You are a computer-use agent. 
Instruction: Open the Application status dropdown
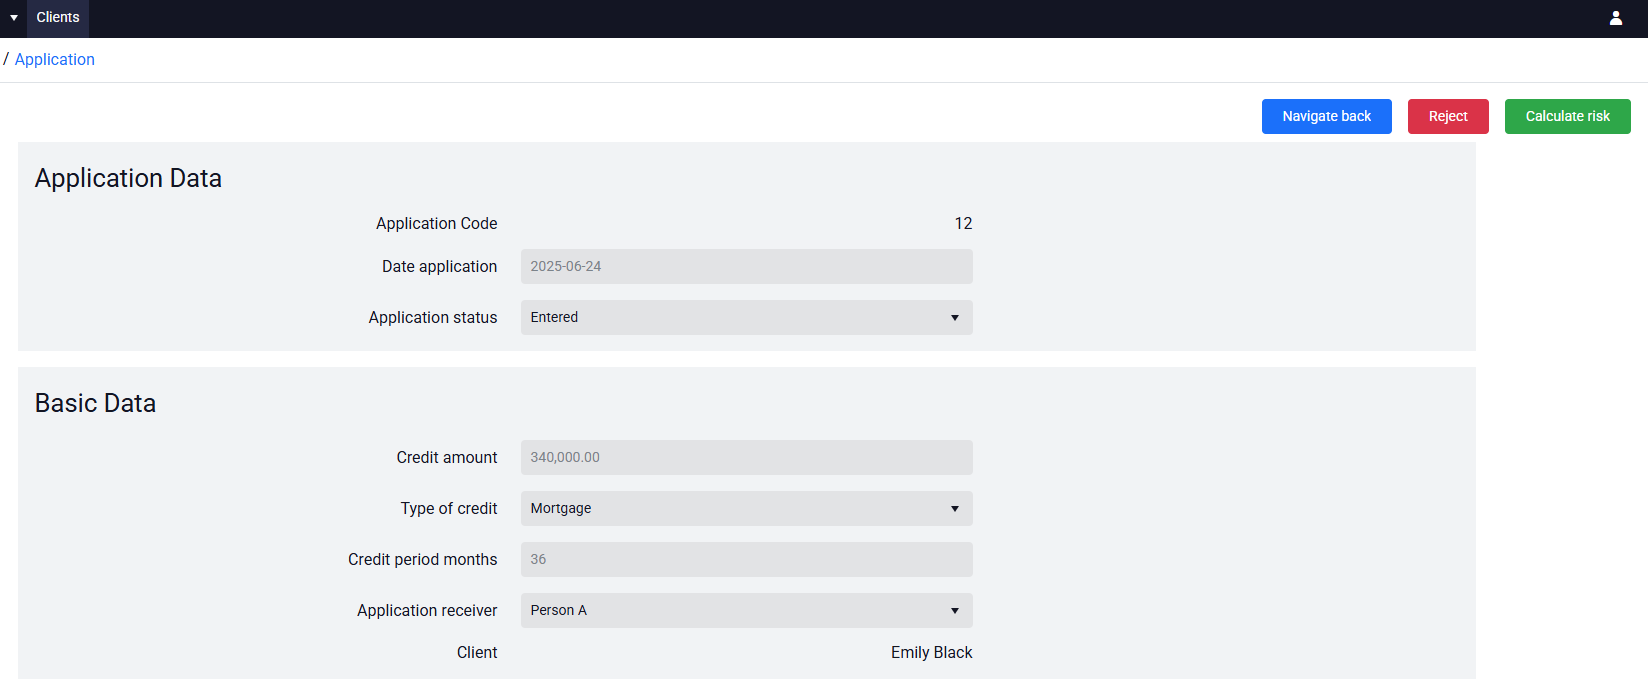747,318
